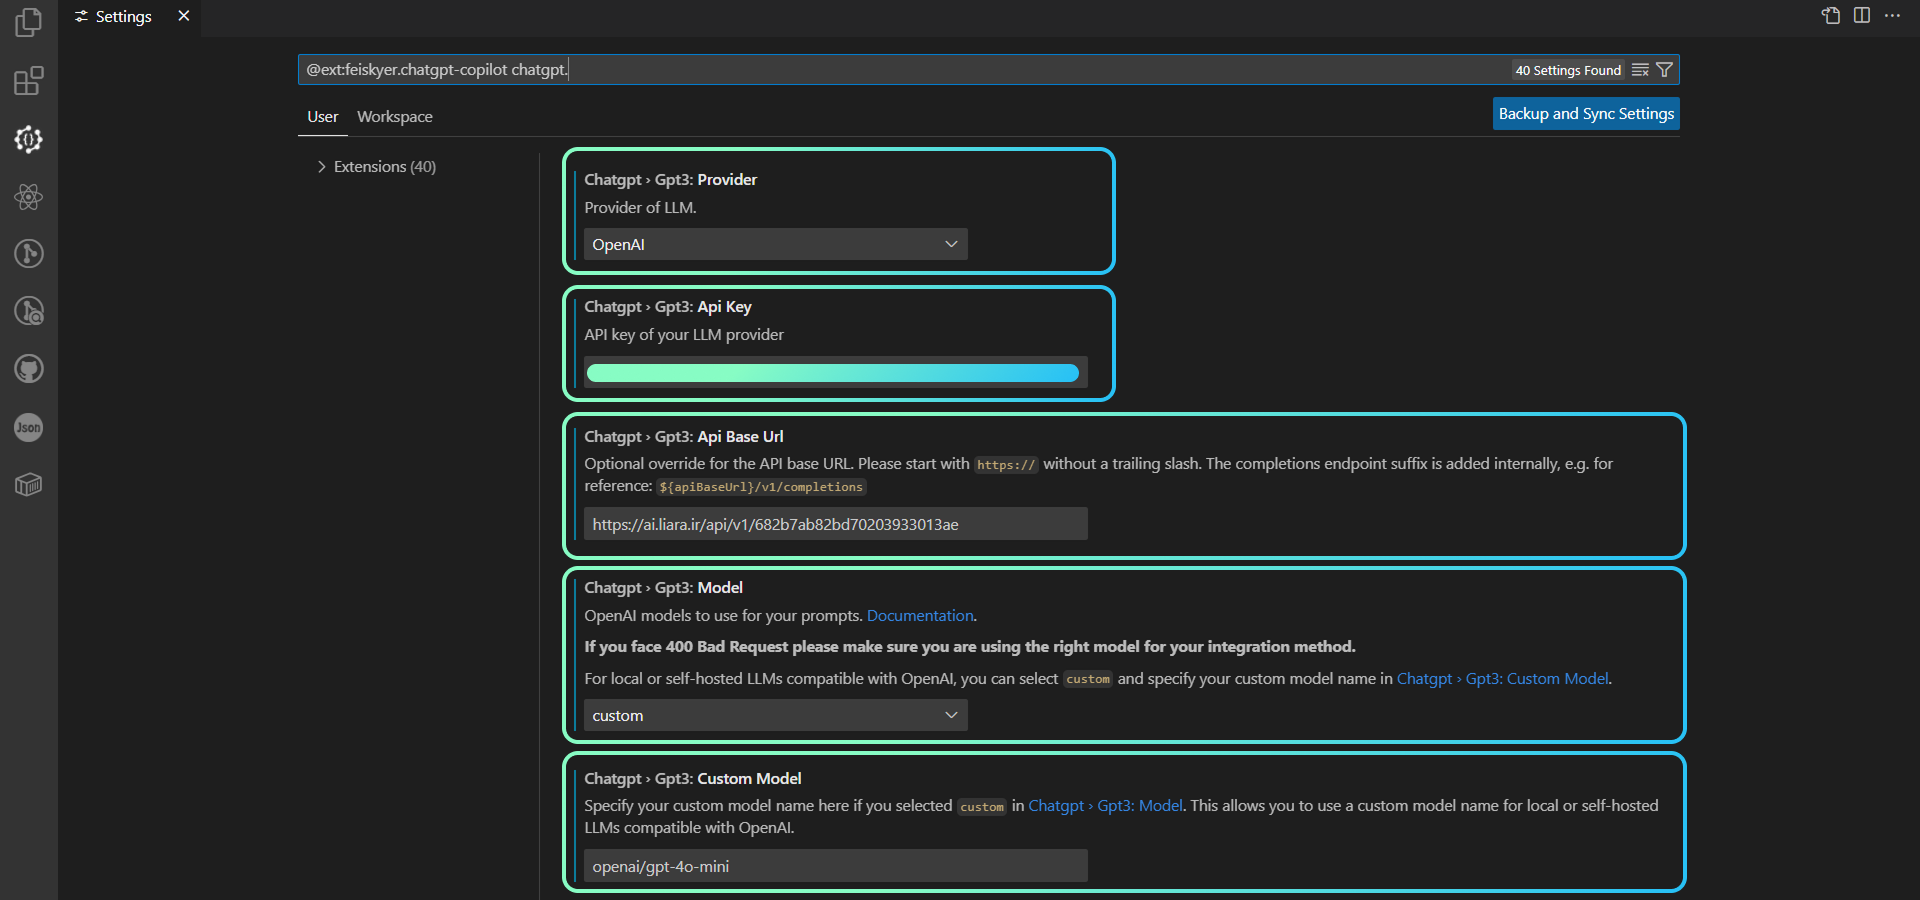Click 'Chatgpt › Gpt3: Model' setting title
This screenshot has height=900, width=1920.
point(664,588)
